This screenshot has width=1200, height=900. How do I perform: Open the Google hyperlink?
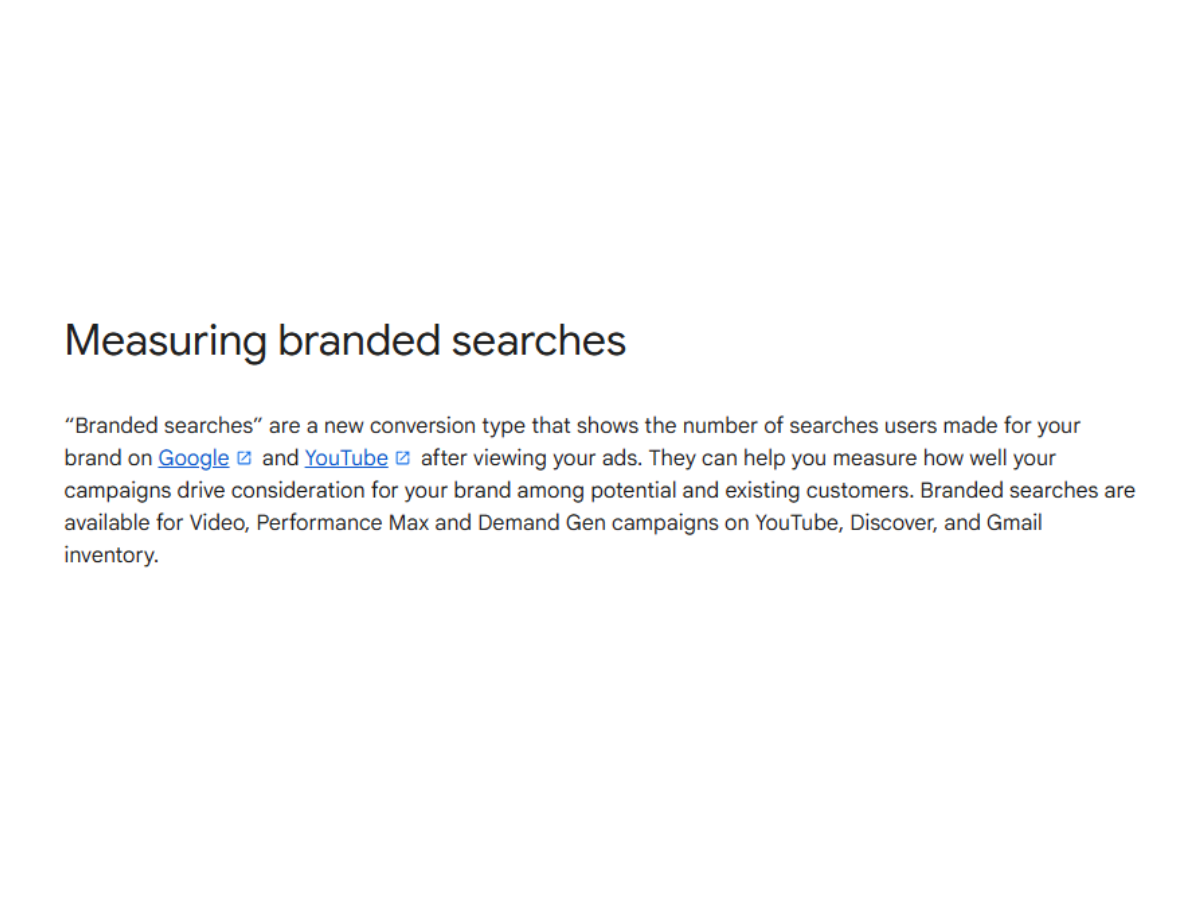(x=194, y=458)
